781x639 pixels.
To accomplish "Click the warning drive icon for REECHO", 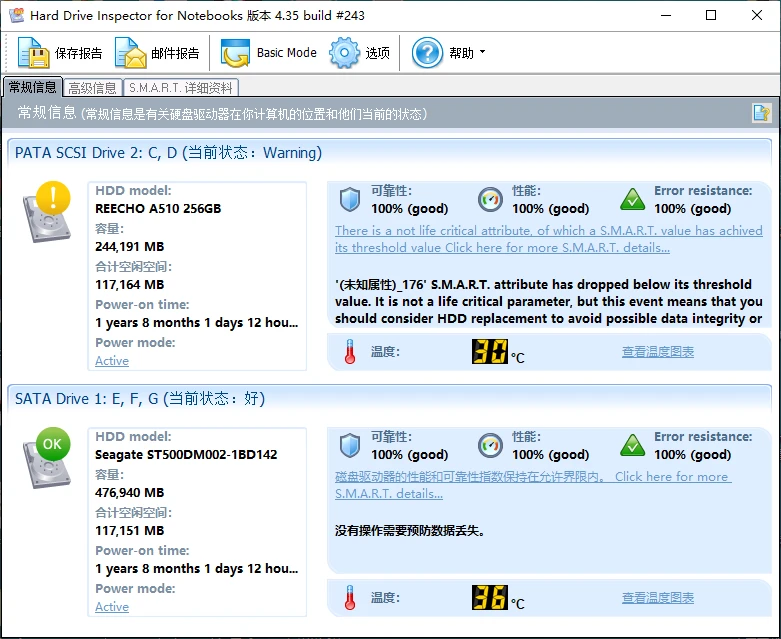I will point(47,212).
